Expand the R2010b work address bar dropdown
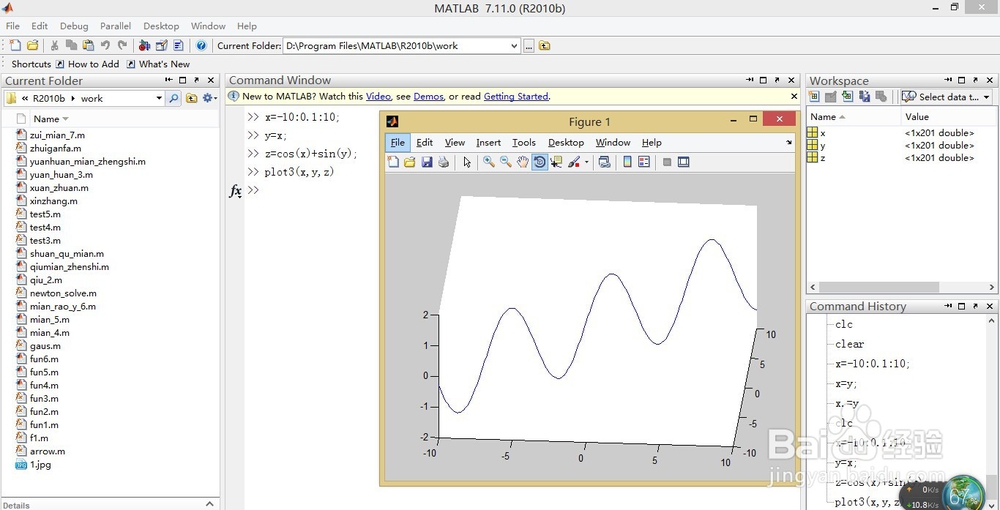Screen dimensions: 1000x510 tap(159, 98)
